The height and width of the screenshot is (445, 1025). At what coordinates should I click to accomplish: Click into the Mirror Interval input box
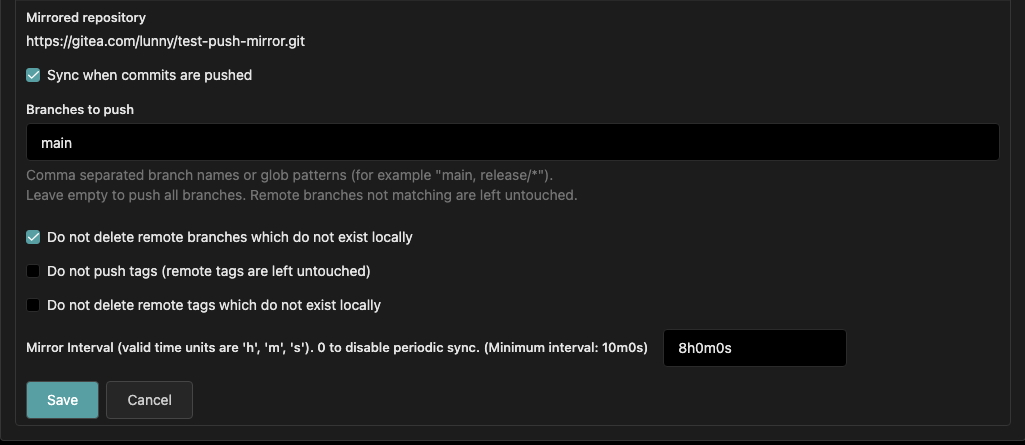tap(755, 348)
